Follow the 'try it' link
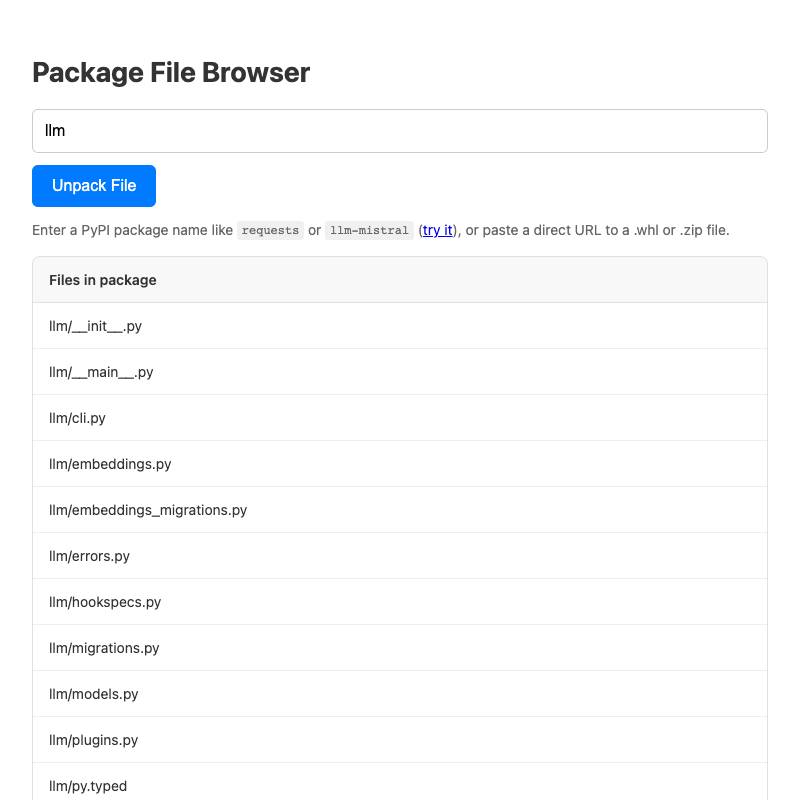 [437, 230]
